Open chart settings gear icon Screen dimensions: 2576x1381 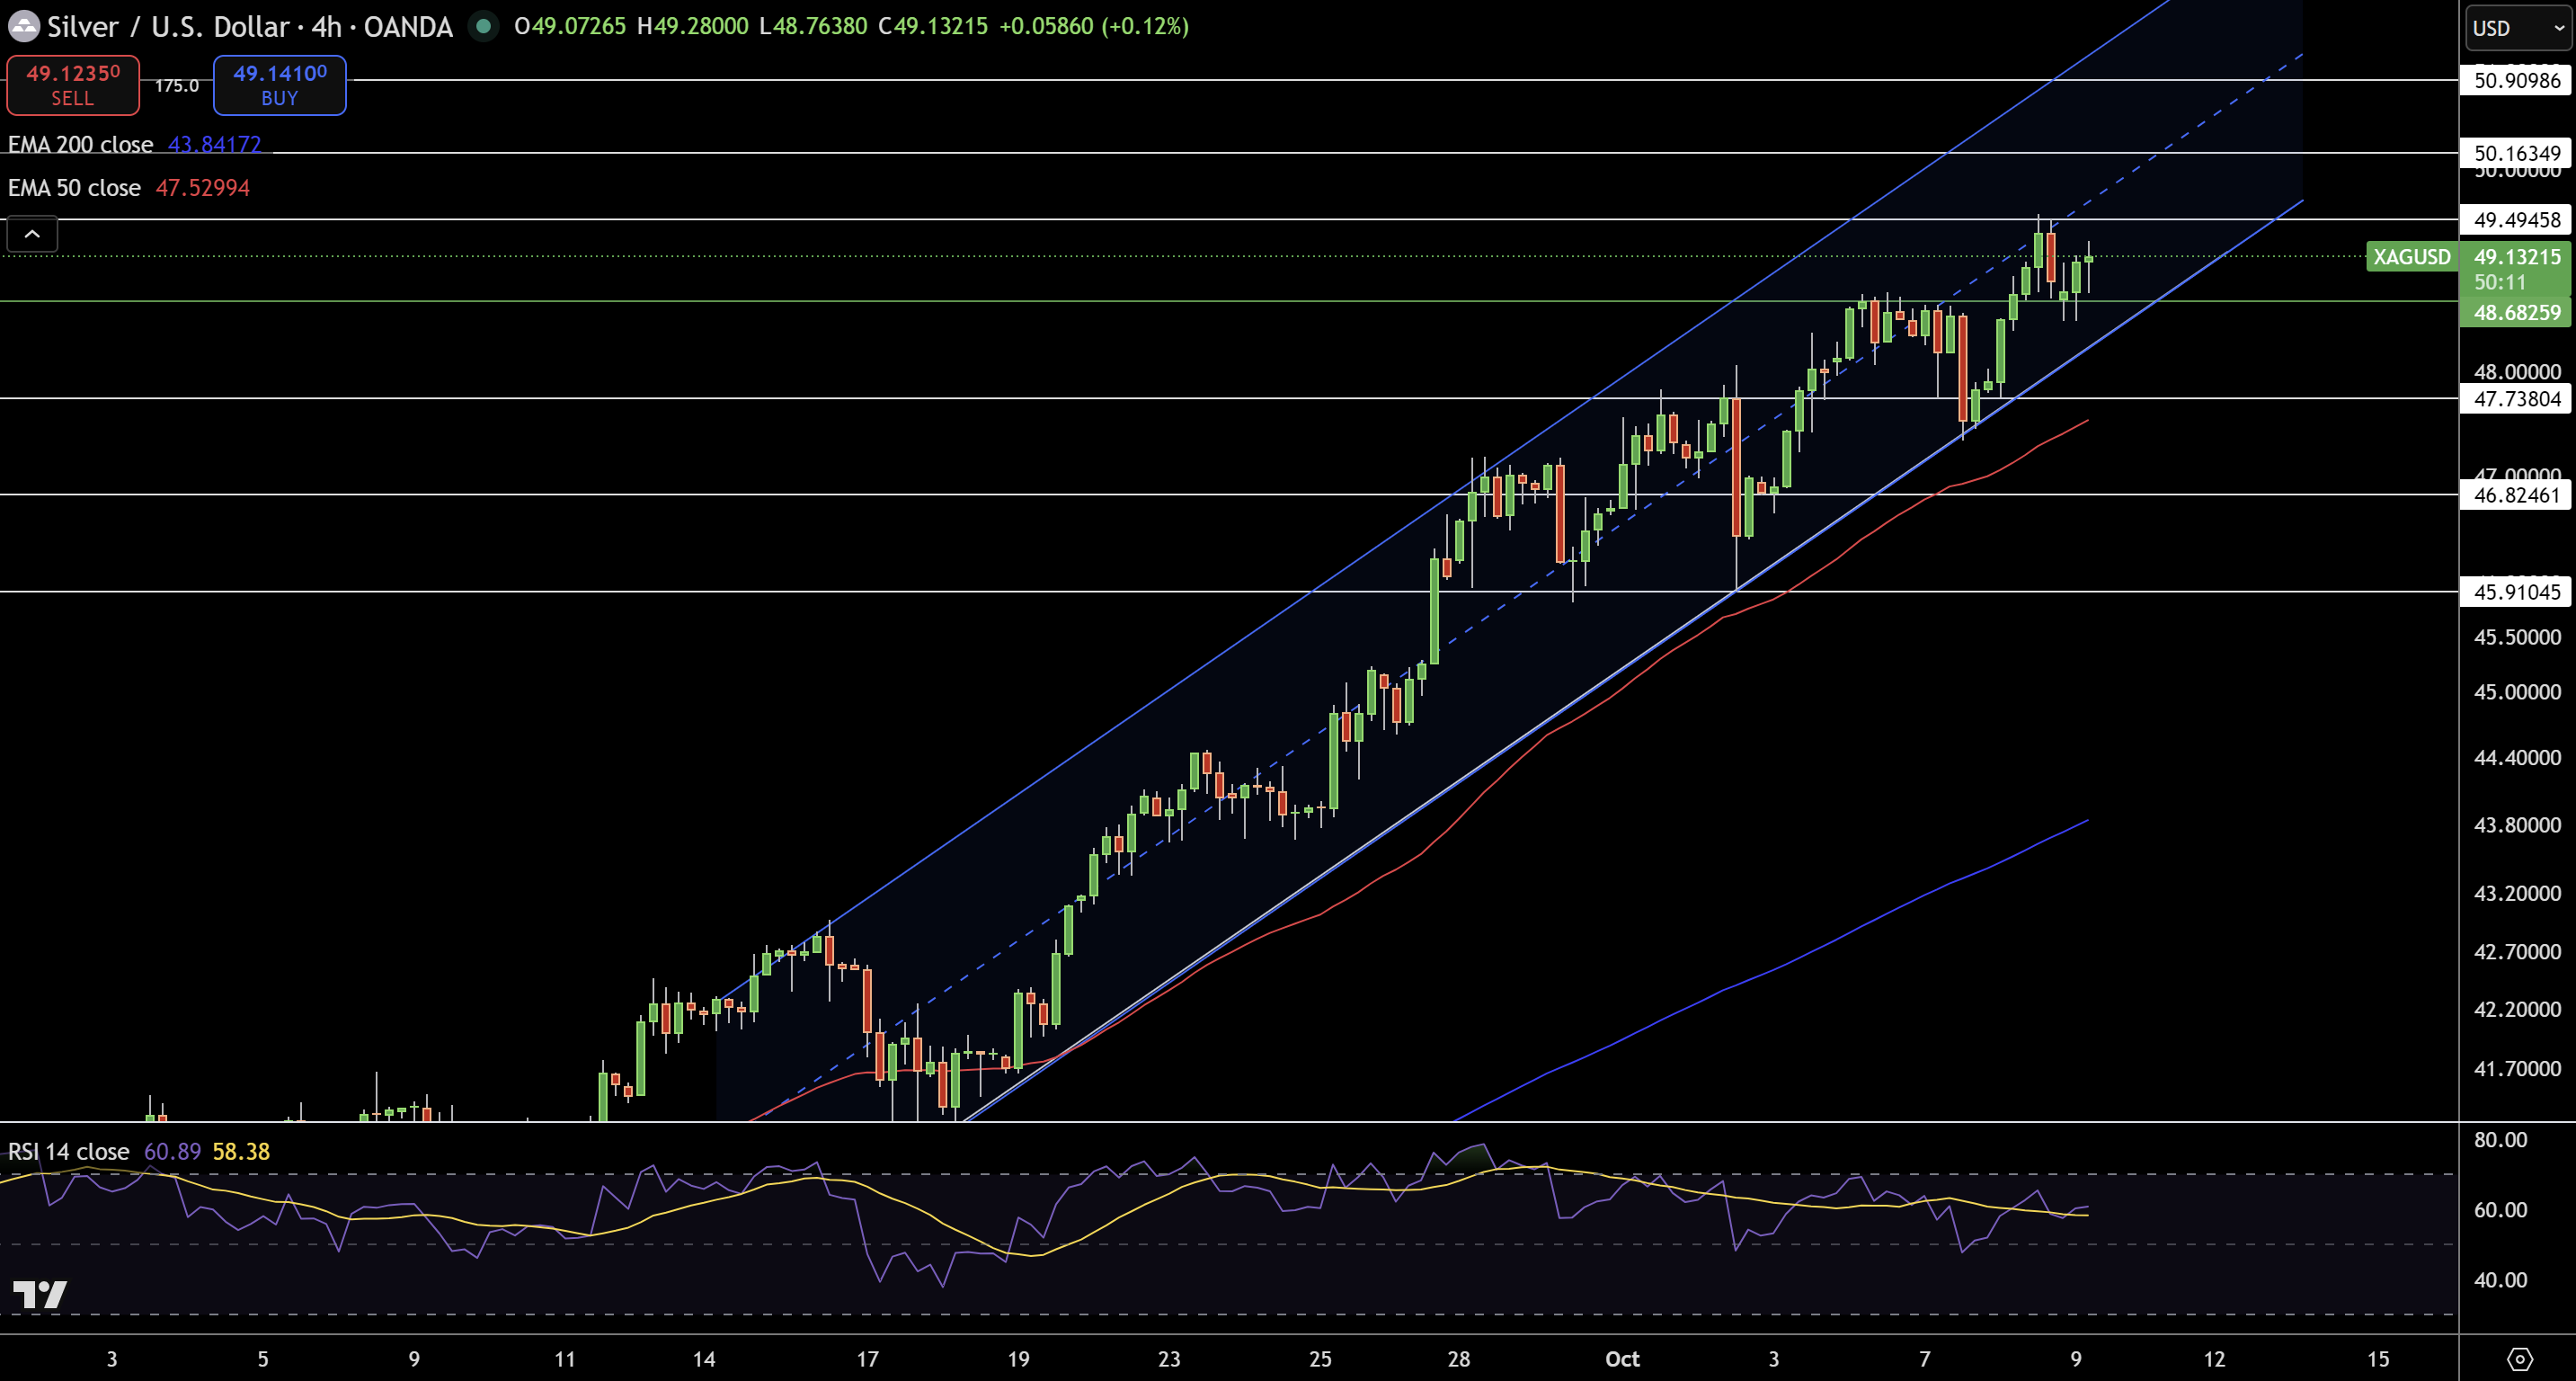click(2519, 1359)
